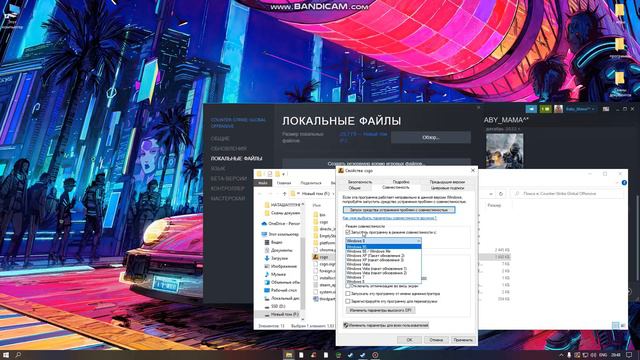
Task: Click the red Bandicam taskbar icon
Action: click(375, 355)
